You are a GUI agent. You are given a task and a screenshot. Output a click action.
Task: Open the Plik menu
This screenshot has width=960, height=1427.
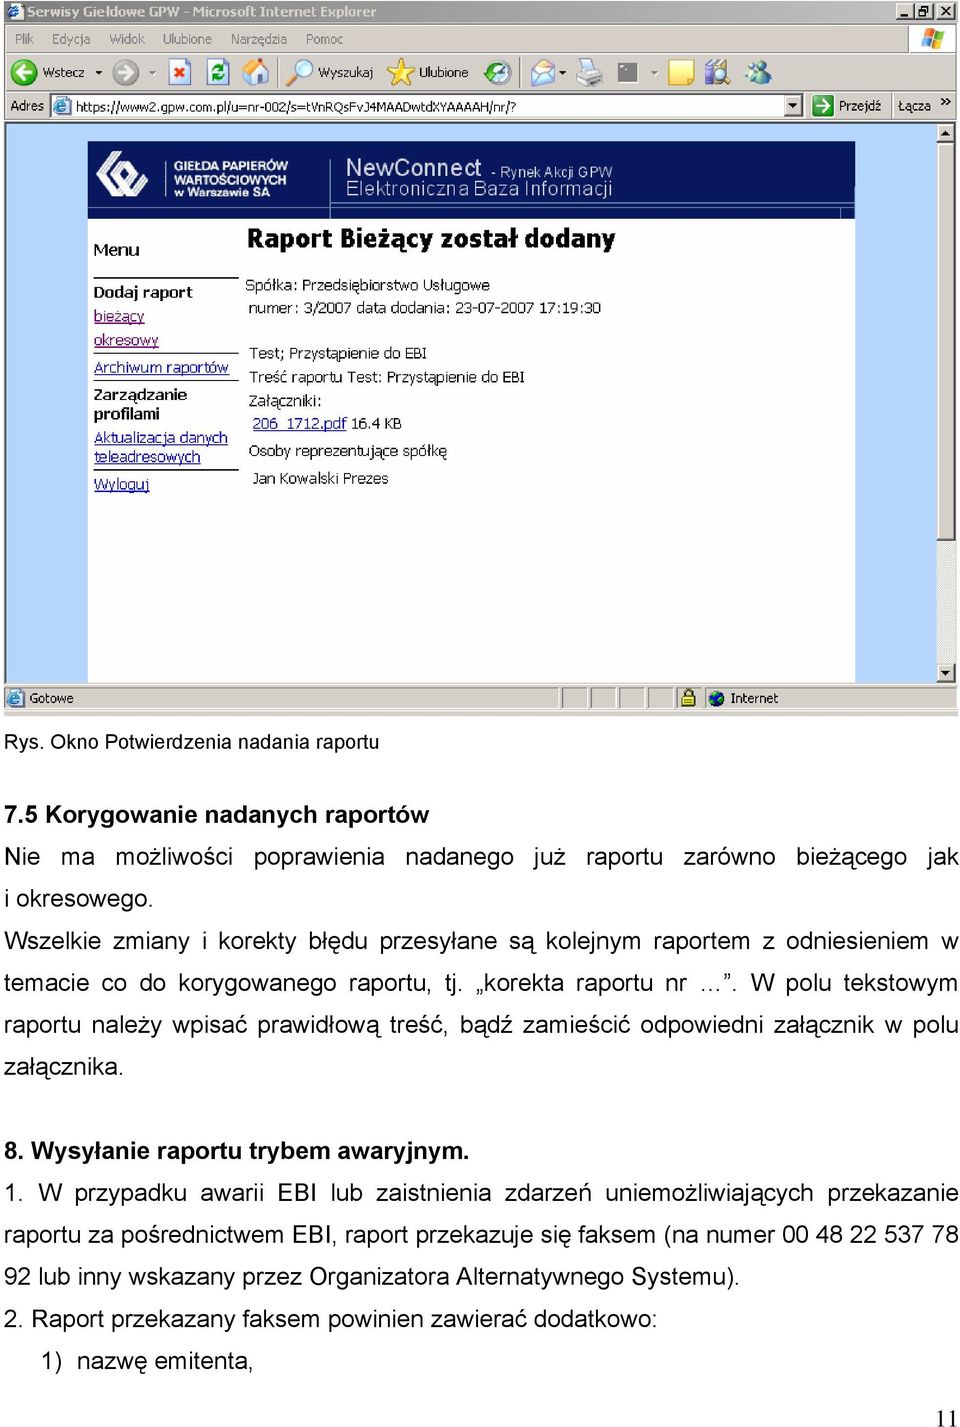[x=24, y=39]
